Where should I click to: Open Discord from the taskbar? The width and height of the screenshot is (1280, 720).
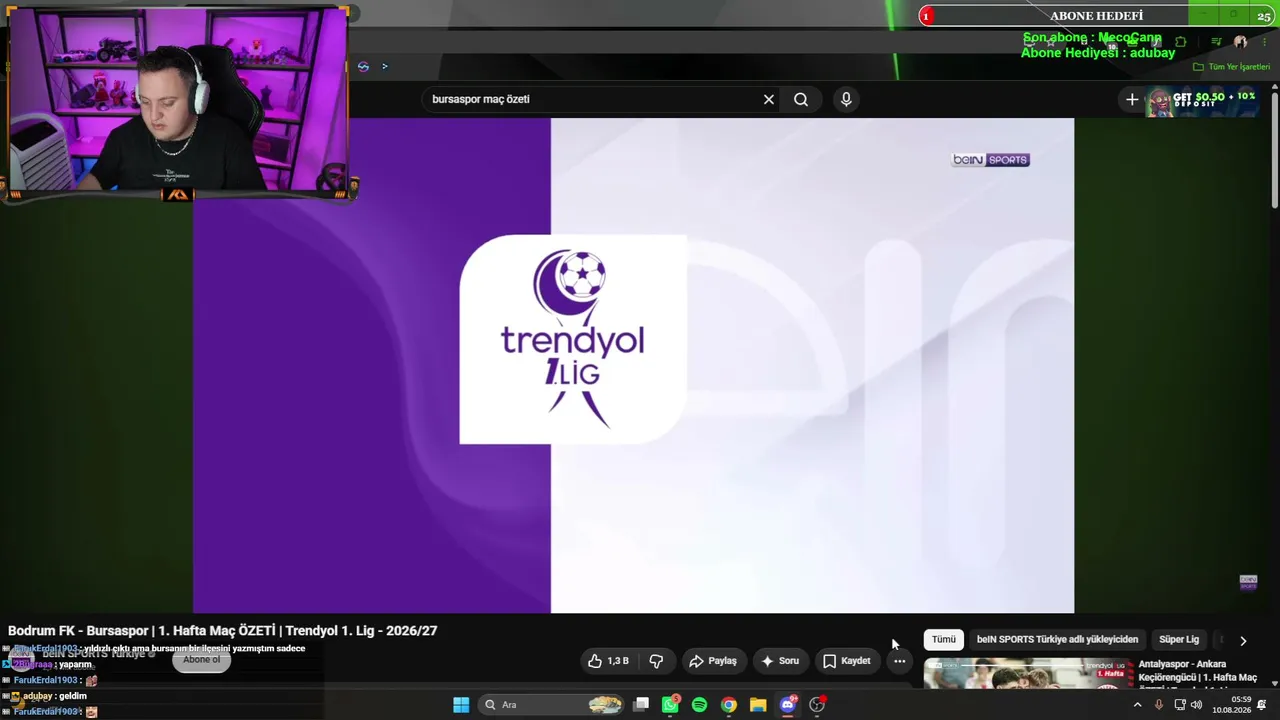[x=788, y=705]
